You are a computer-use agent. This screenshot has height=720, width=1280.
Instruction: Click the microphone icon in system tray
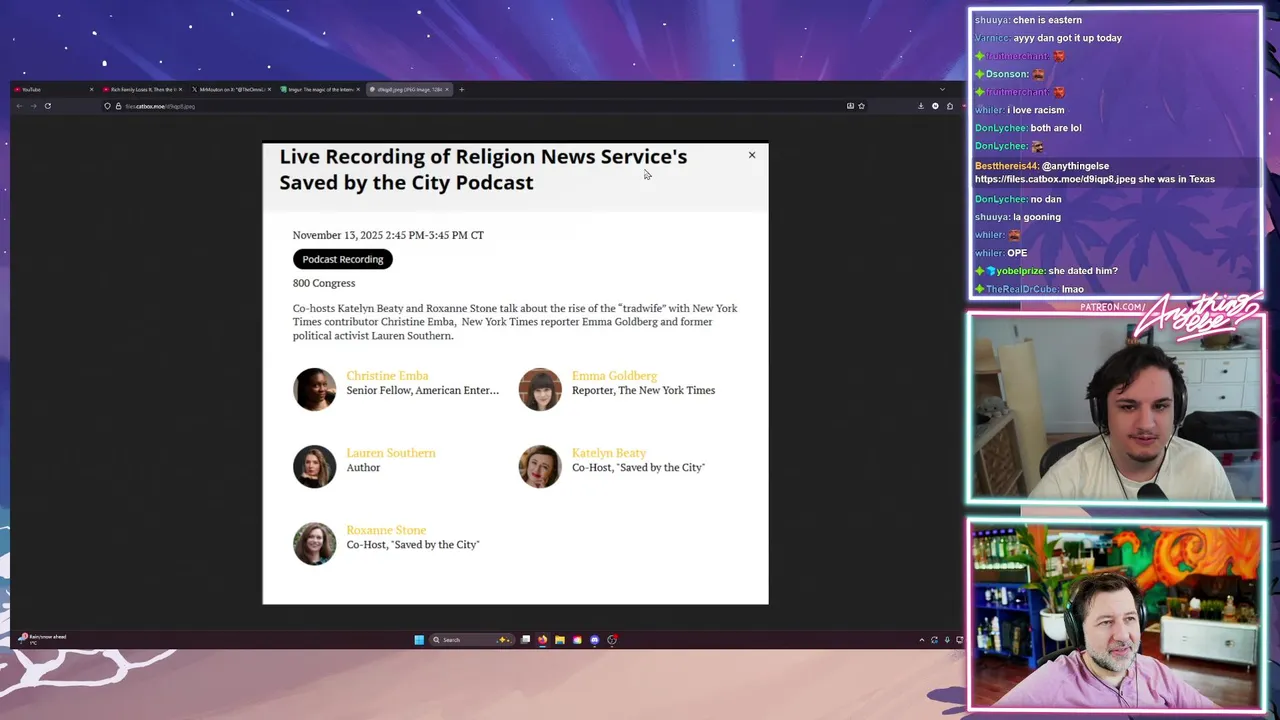tap(947, 640)
